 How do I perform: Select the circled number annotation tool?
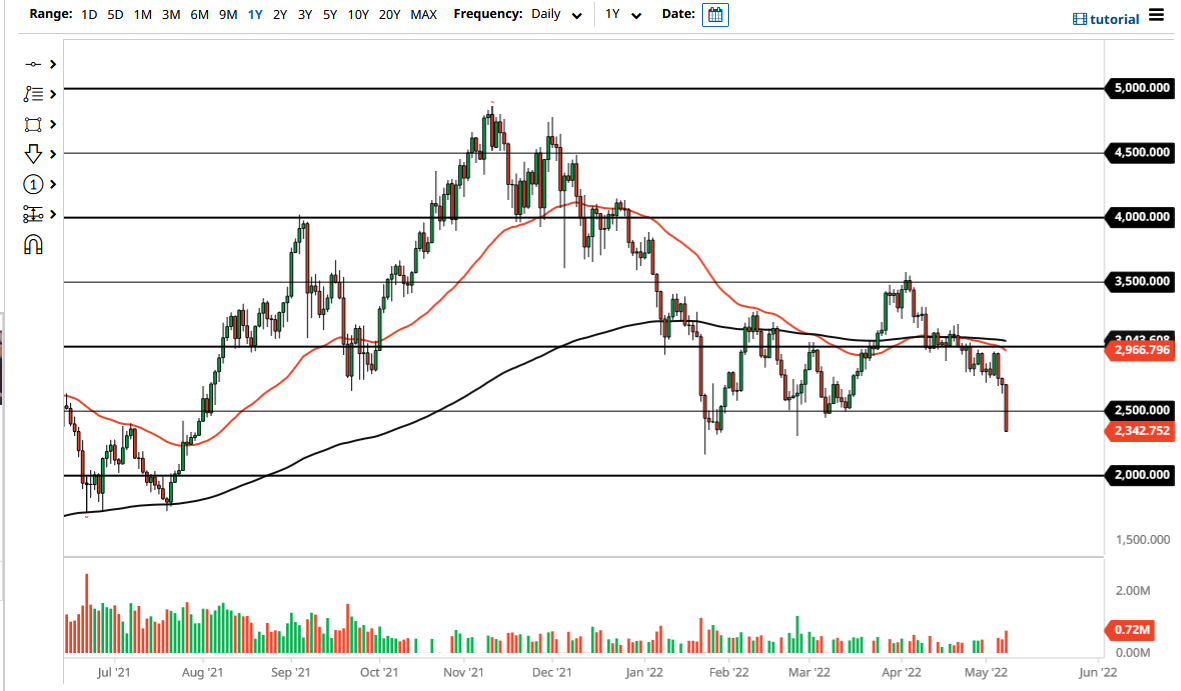pyautogui.click(x=32, y=185)
